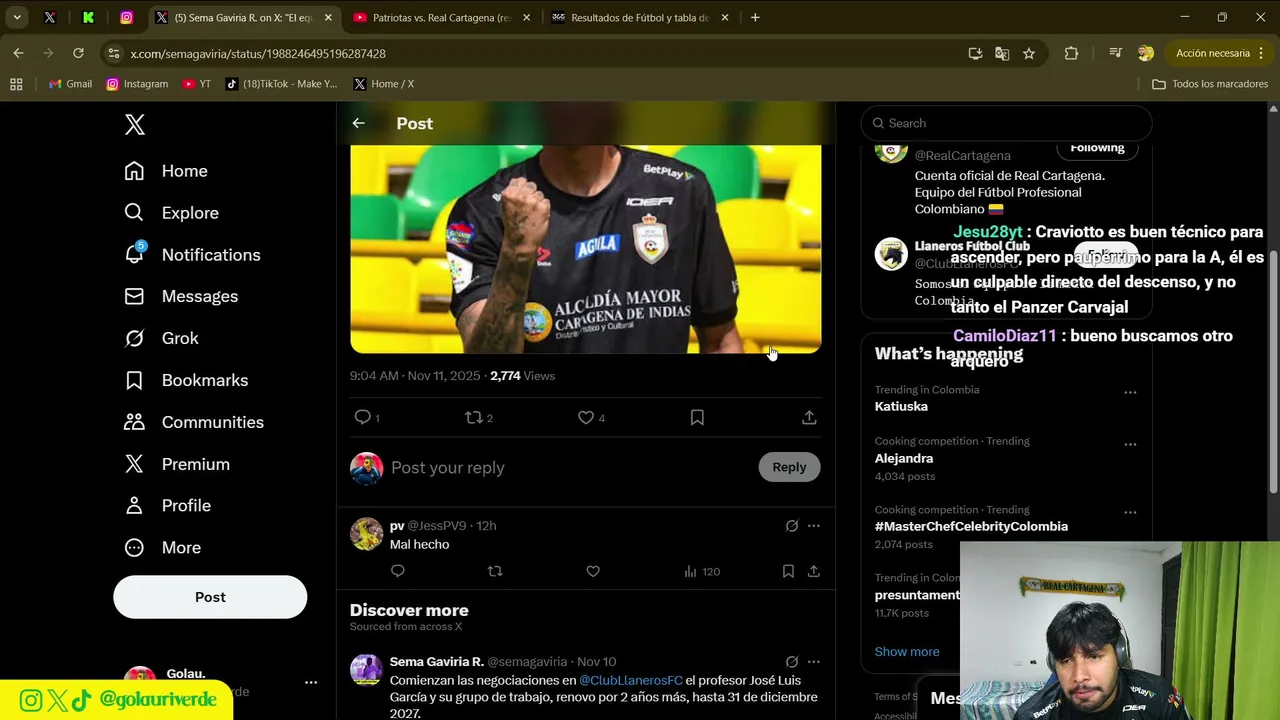1280x720 pixels.
Task: Open Alejandra trending topic
Action: point(904,459)
